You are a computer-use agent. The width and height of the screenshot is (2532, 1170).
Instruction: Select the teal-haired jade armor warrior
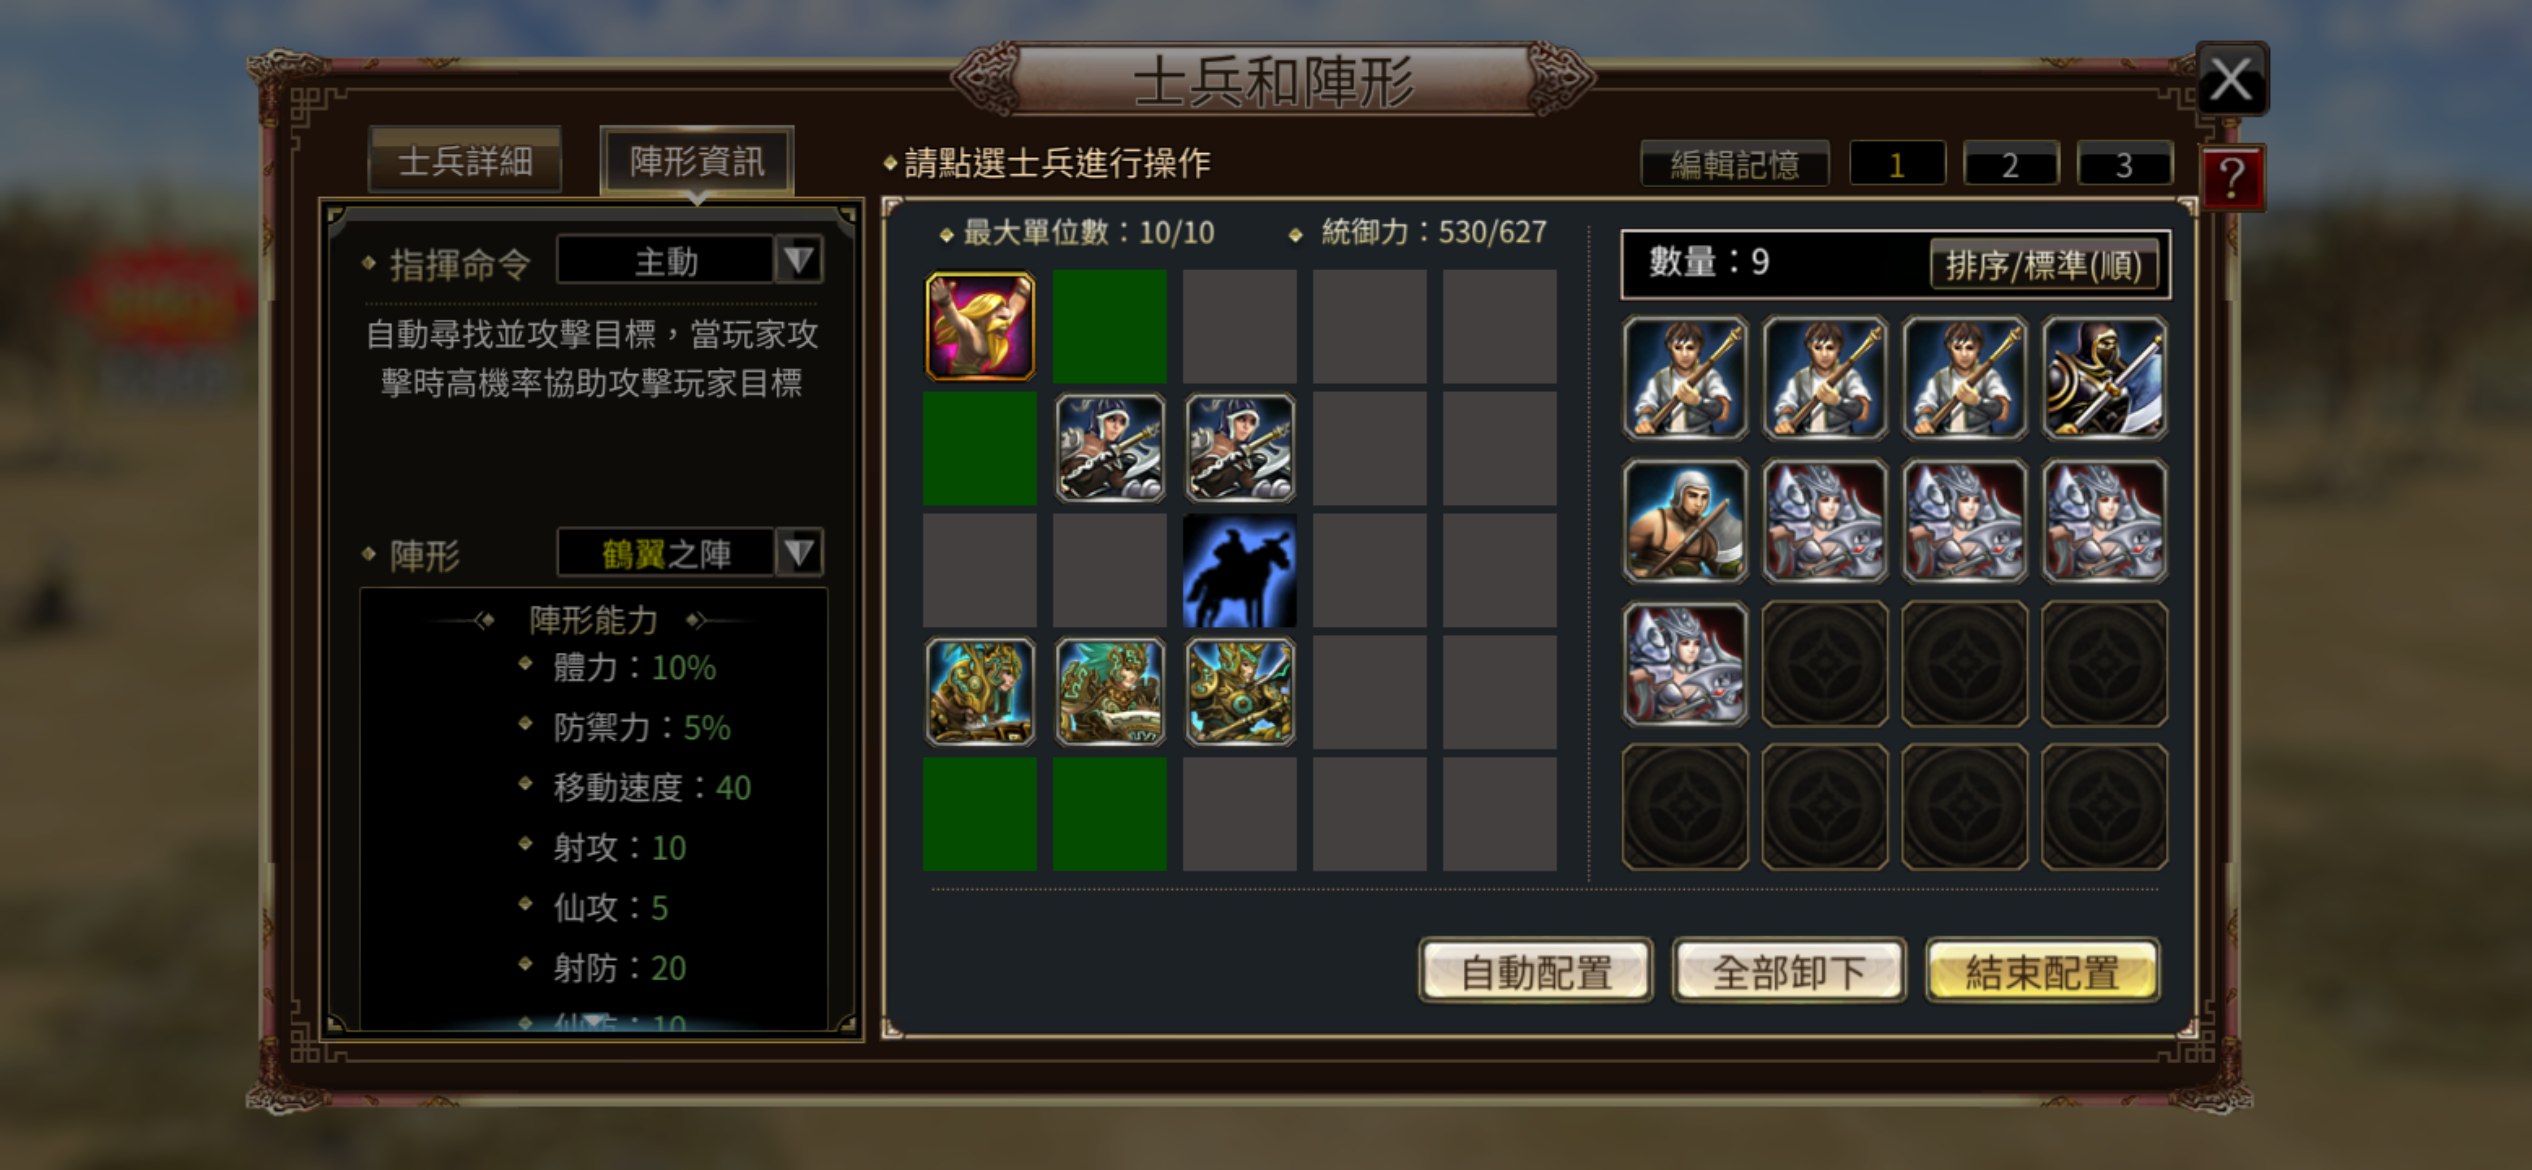pos(1110,692)
